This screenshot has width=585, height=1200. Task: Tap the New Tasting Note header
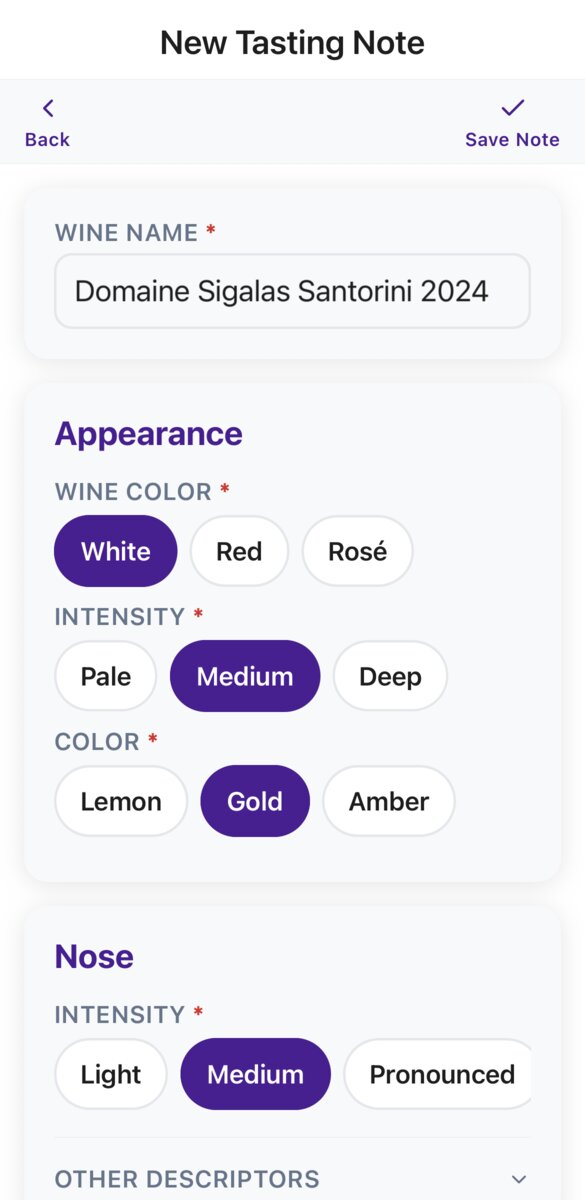(292, 42)
